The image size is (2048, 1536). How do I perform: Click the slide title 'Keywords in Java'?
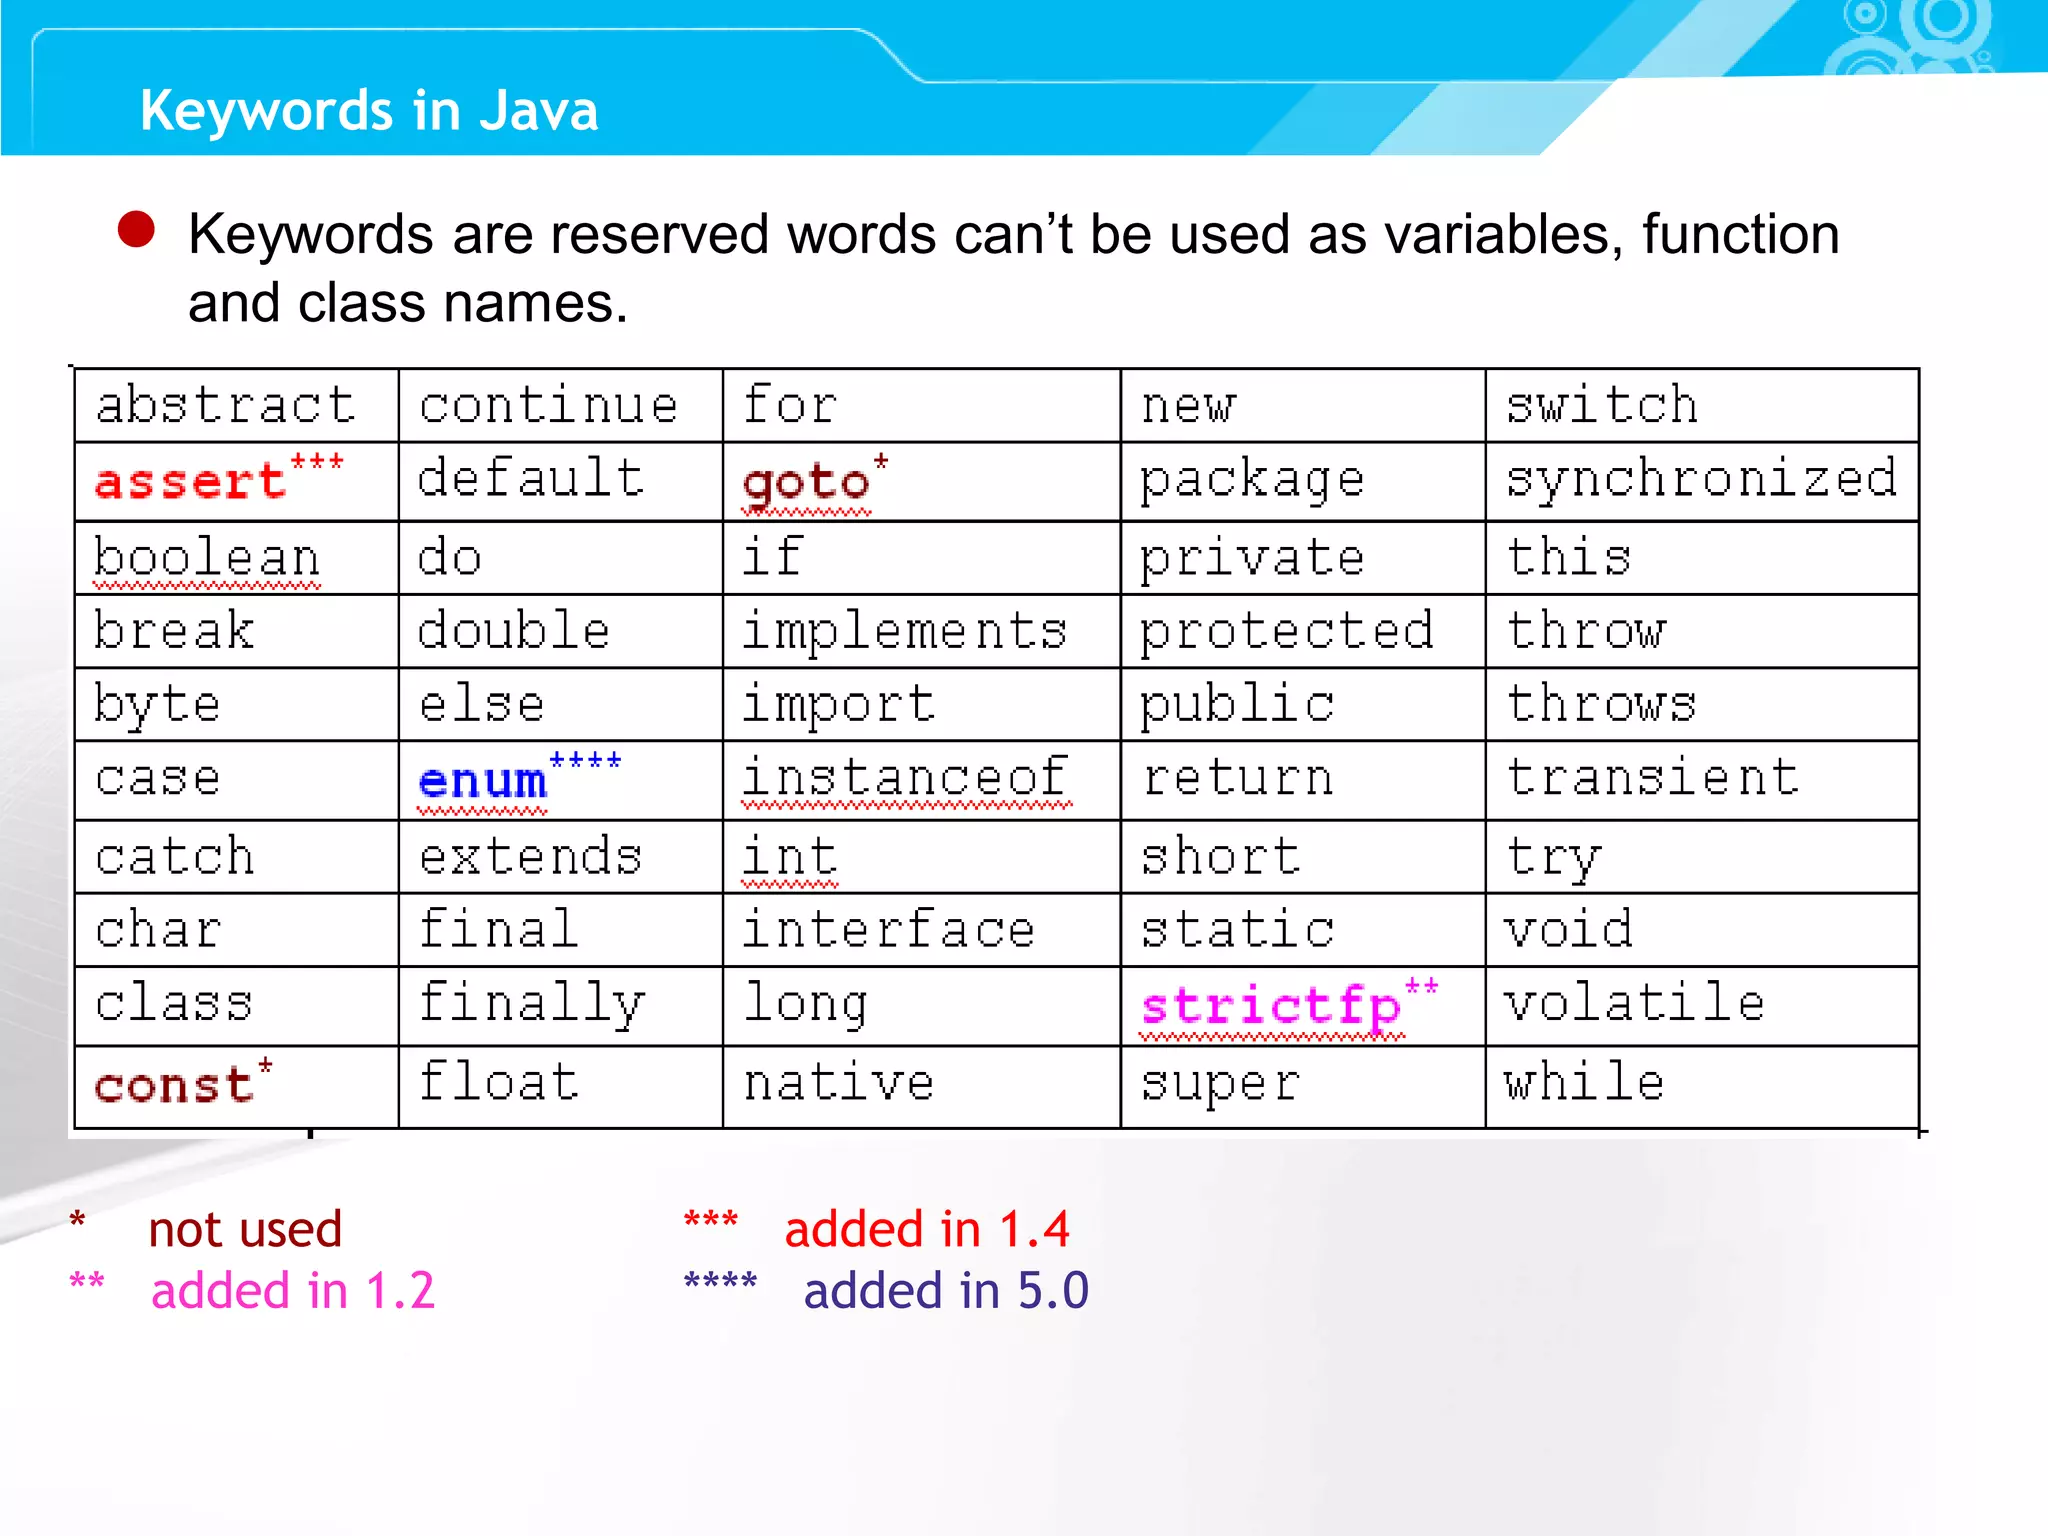(x=369, y=110)
